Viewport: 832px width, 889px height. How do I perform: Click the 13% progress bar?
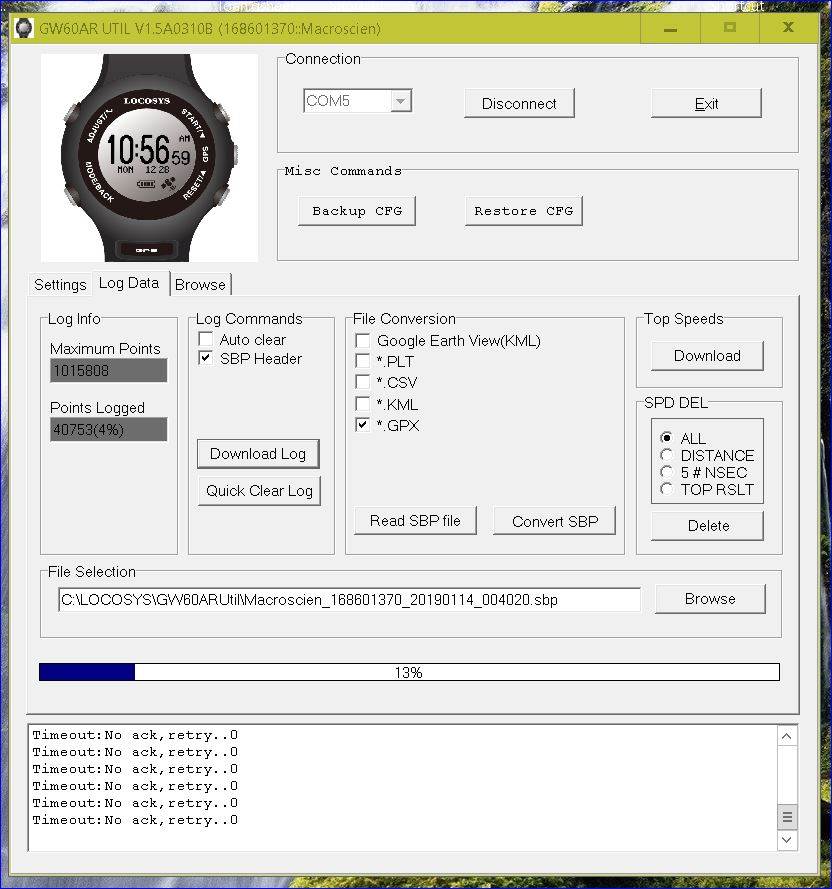[x=408, y=673]
